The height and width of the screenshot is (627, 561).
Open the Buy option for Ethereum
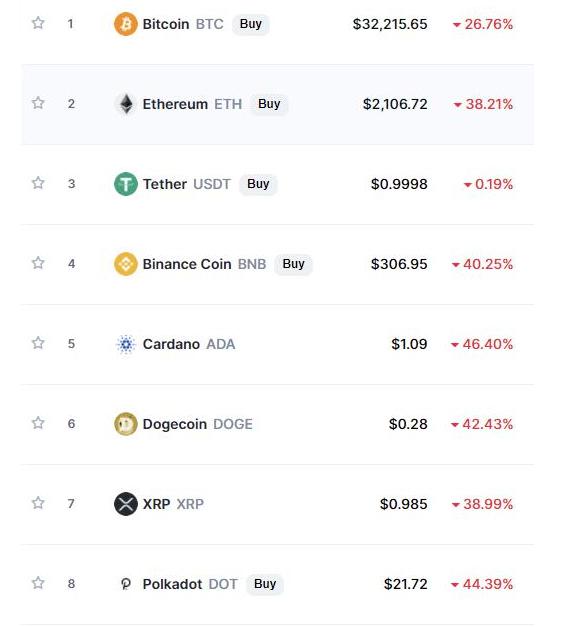click(269, 104)
